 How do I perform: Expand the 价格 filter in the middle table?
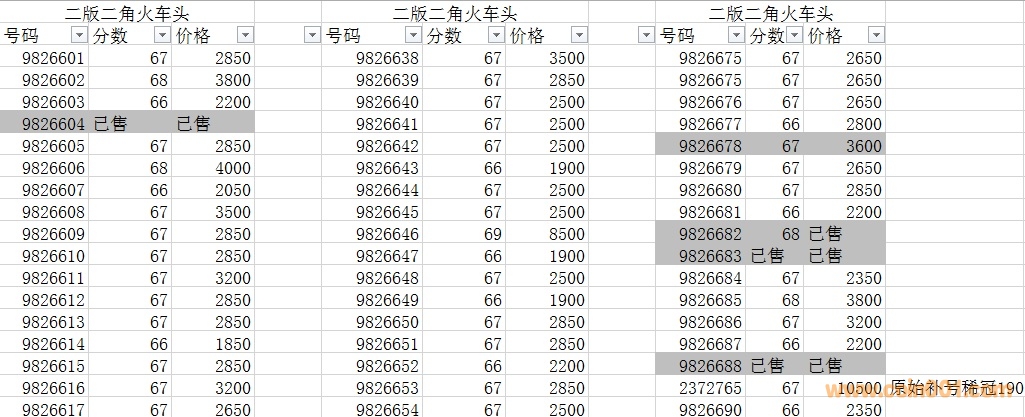(x=578, y=35)
